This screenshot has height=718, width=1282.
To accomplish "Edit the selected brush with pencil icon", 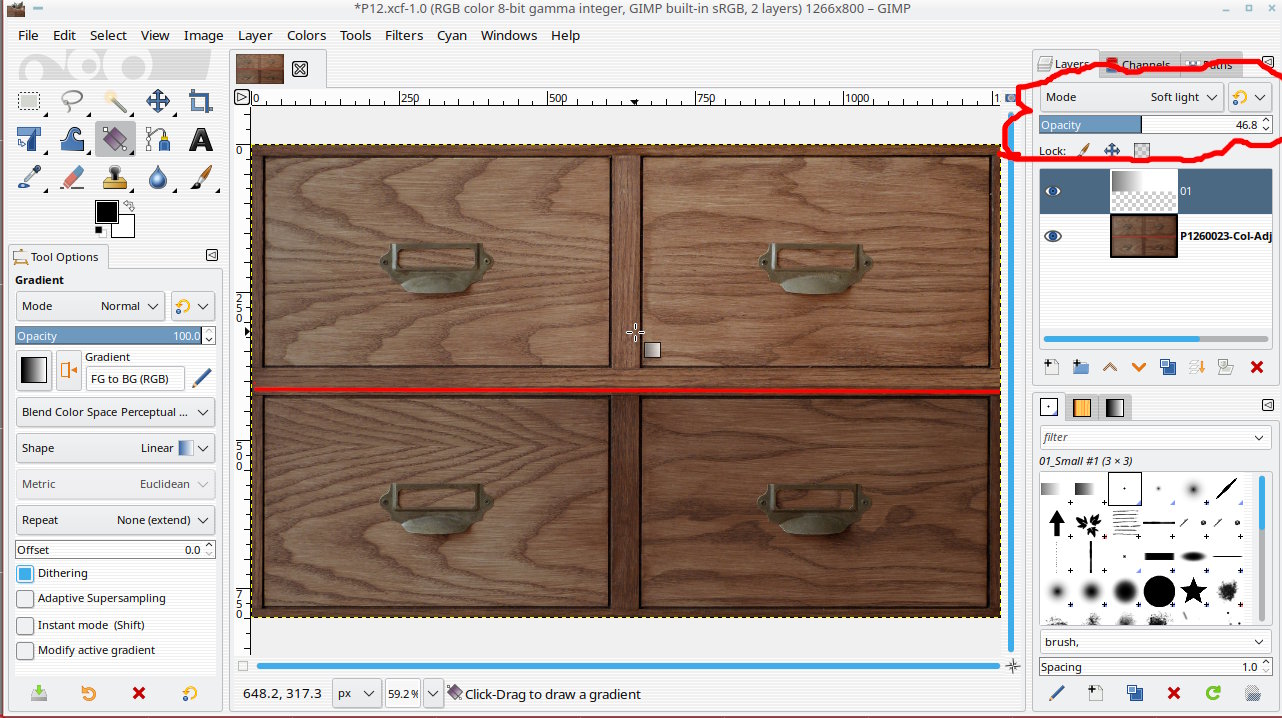I will point(1056,692).
